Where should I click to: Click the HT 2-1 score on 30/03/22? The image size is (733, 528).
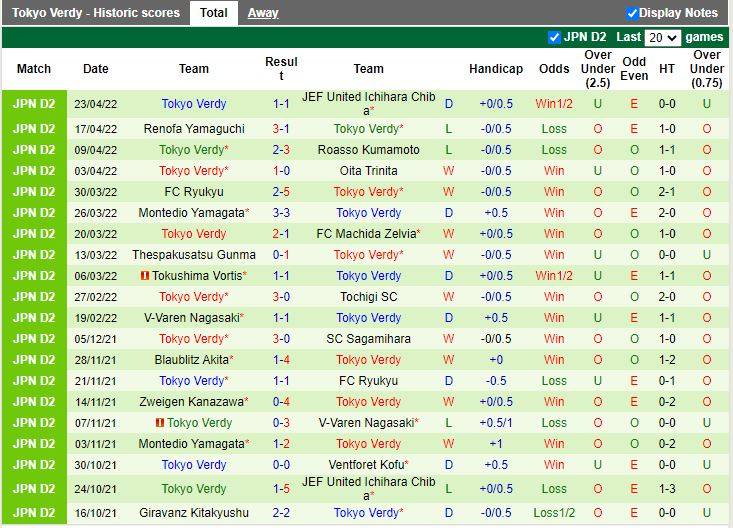click(x=667, y=192)
